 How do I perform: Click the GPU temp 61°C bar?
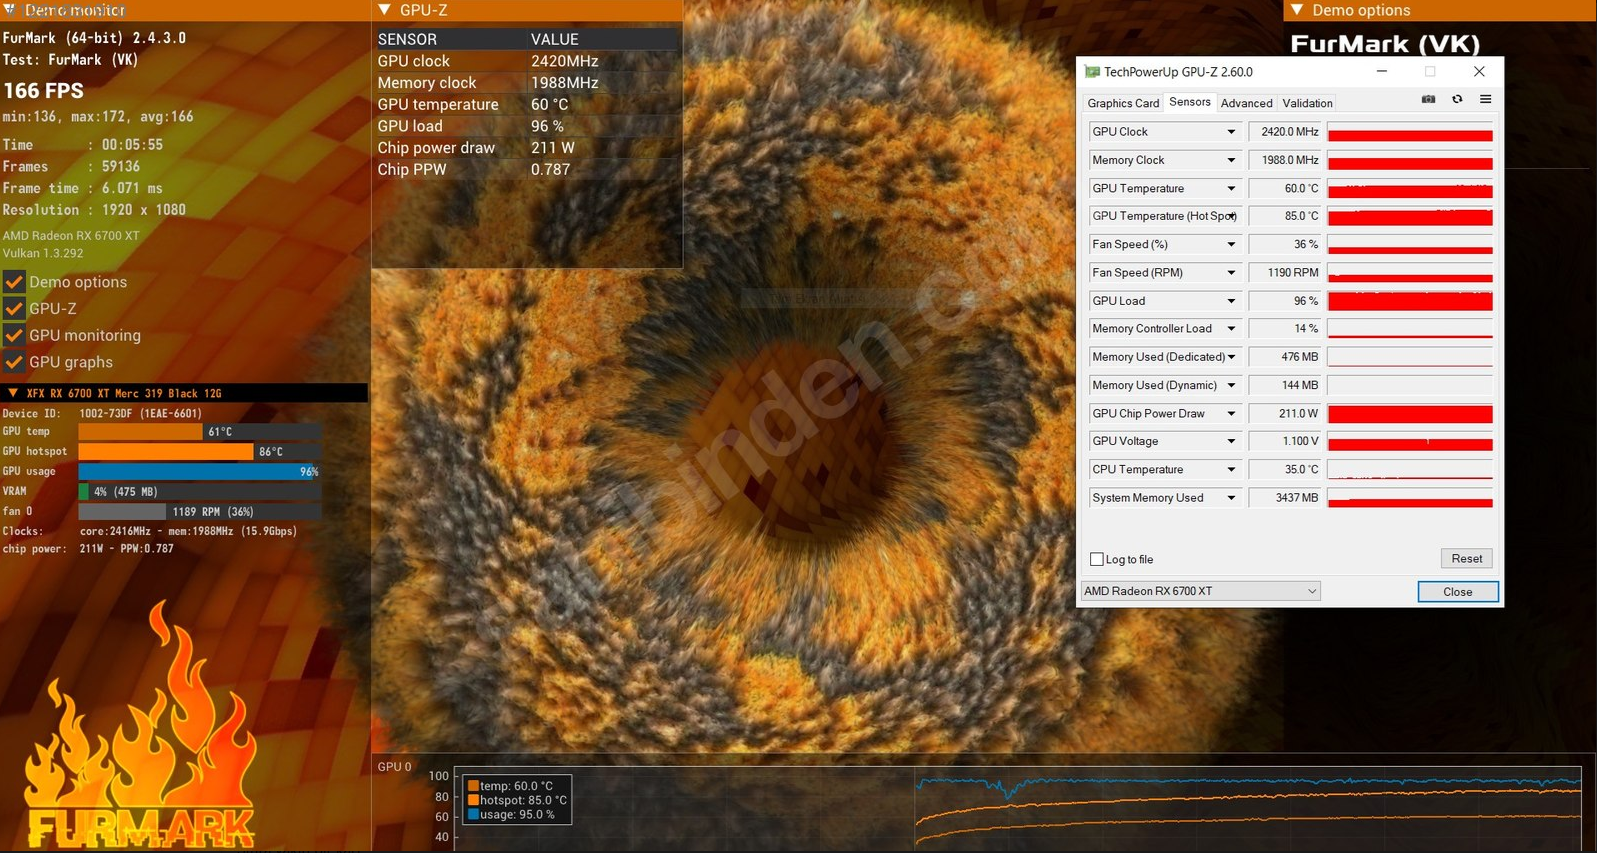tap(200, 432)
